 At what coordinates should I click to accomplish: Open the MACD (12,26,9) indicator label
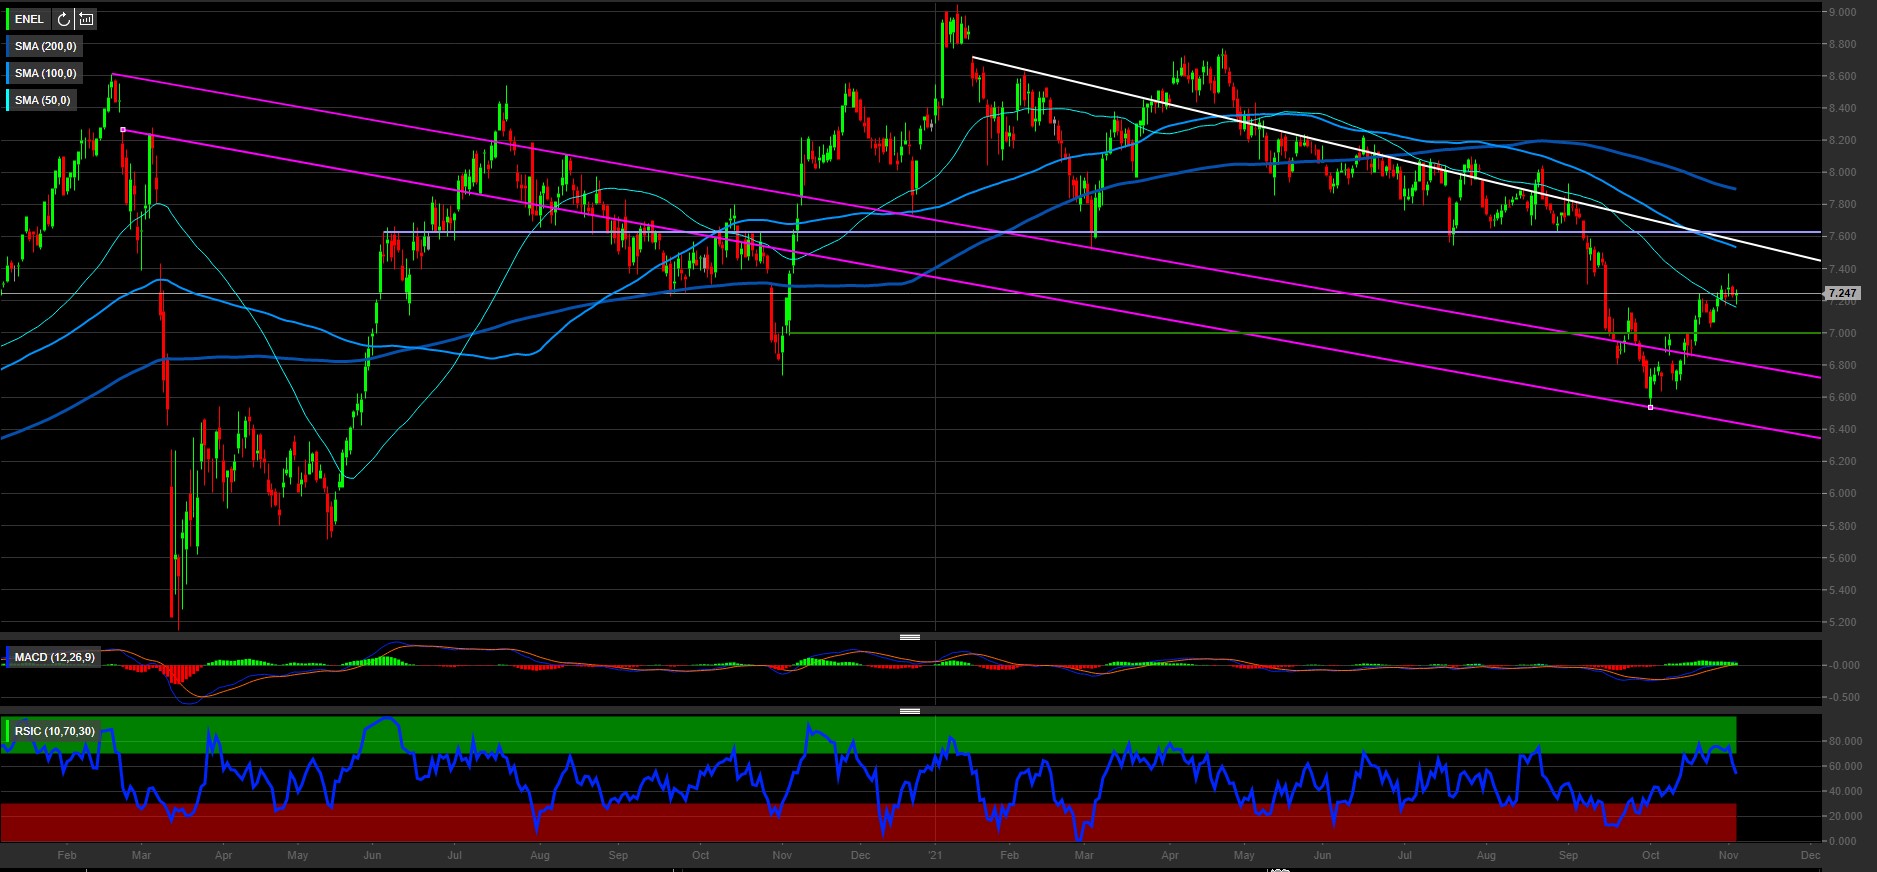coord(54,657)
